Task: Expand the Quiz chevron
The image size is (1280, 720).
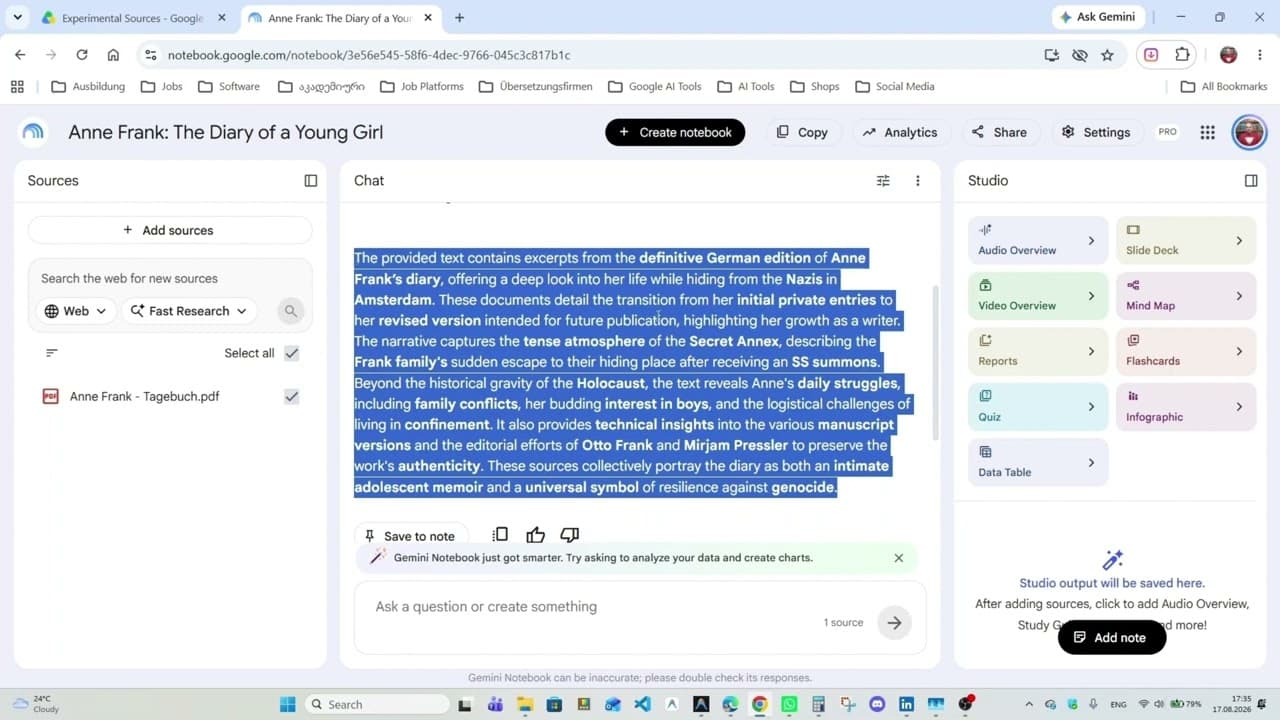Action: [1091, 407]
